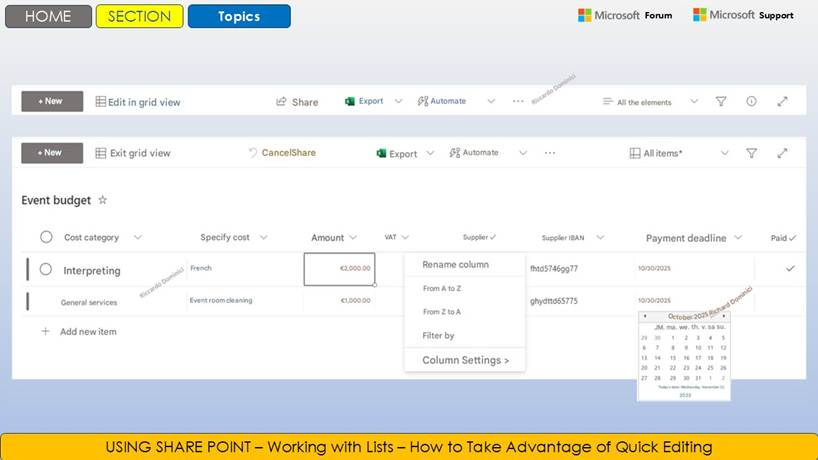Open Automate dropdown arrow in grid toolbar
Viewport: 818px width, 460px height.
tap(523, 153)
